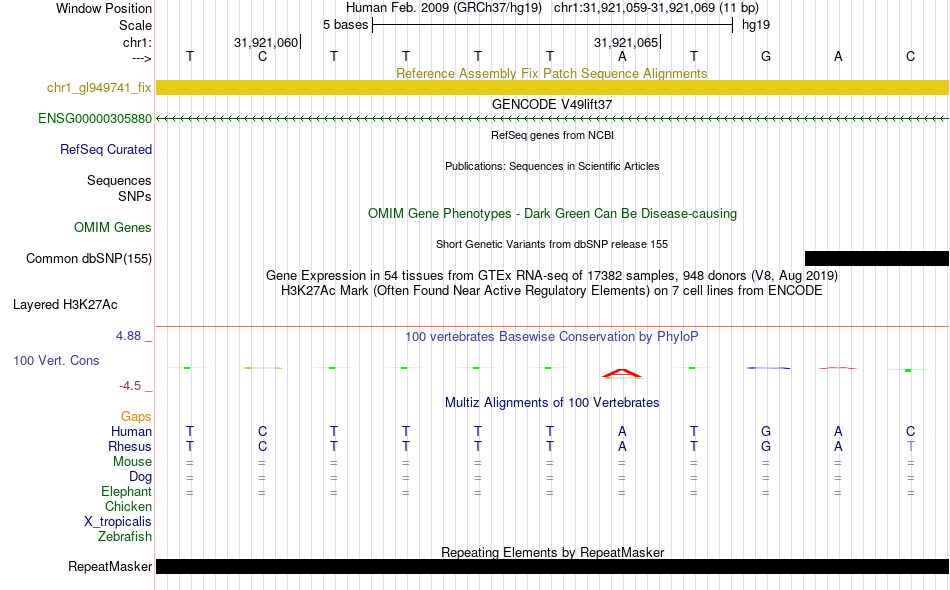Open the GENCODE V49lift37 track title
The image size is (950, 590).
coord(551,104)
